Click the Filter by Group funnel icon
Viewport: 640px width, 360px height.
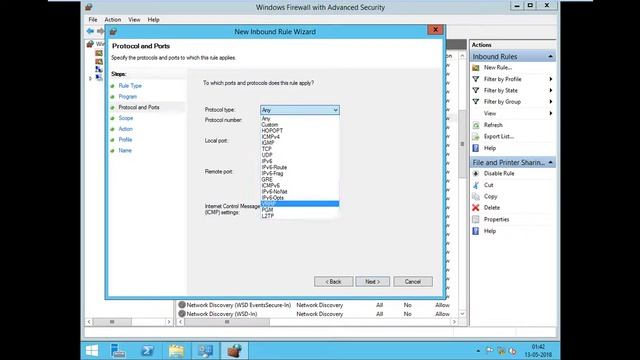(x=476, y=102)
